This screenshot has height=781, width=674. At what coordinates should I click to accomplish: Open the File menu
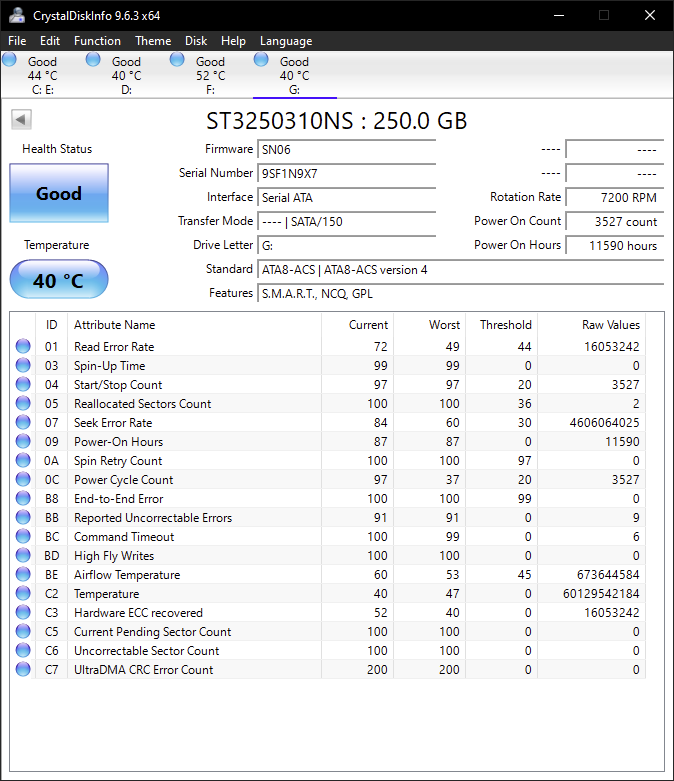(x=17, y=41)
